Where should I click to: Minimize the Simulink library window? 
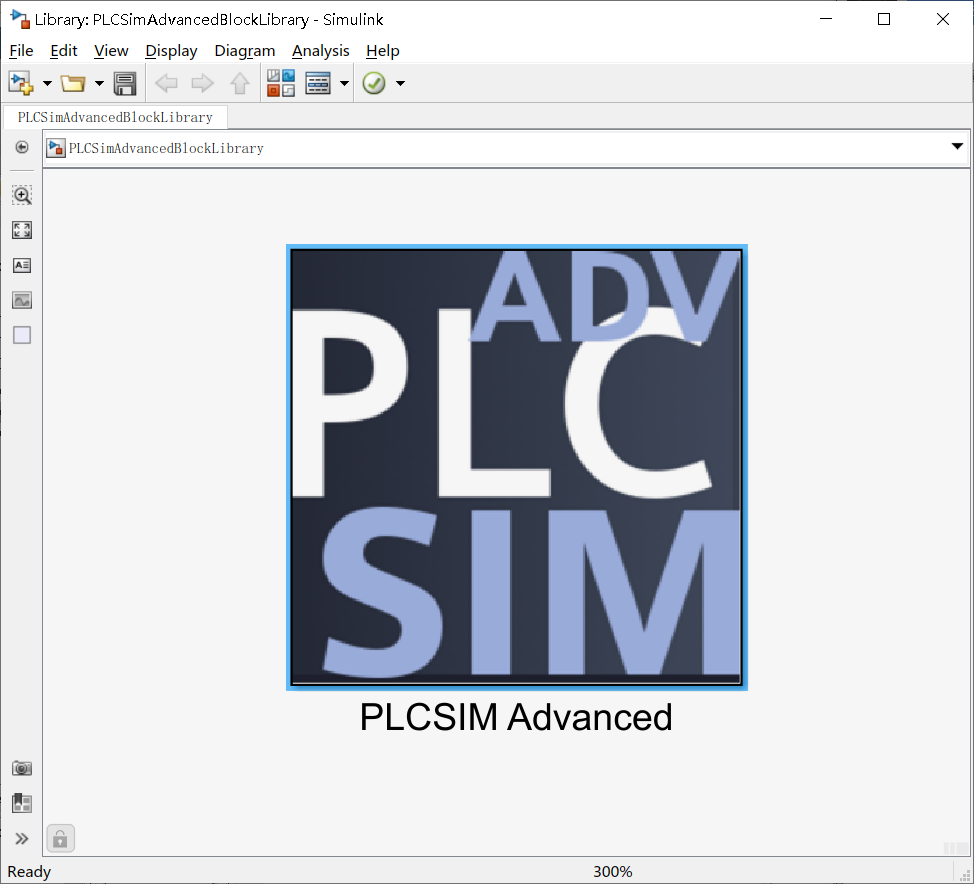pyautogui.click(x=826, y=19)
